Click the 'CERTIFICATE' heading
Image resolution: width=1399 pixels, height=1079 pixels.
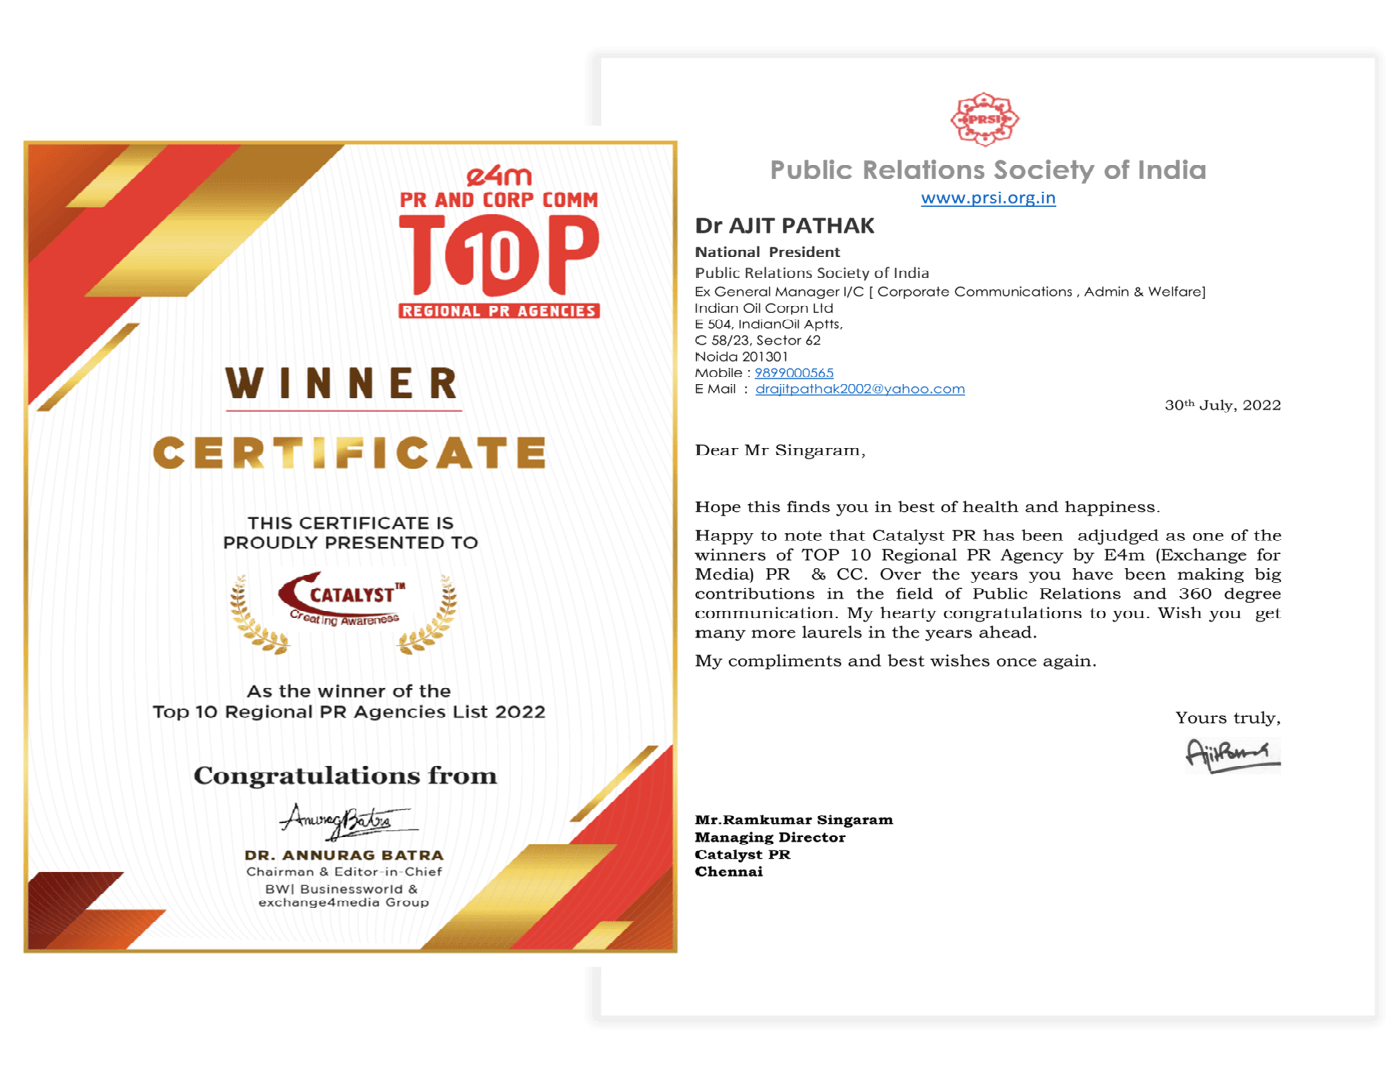coord(349,453)
